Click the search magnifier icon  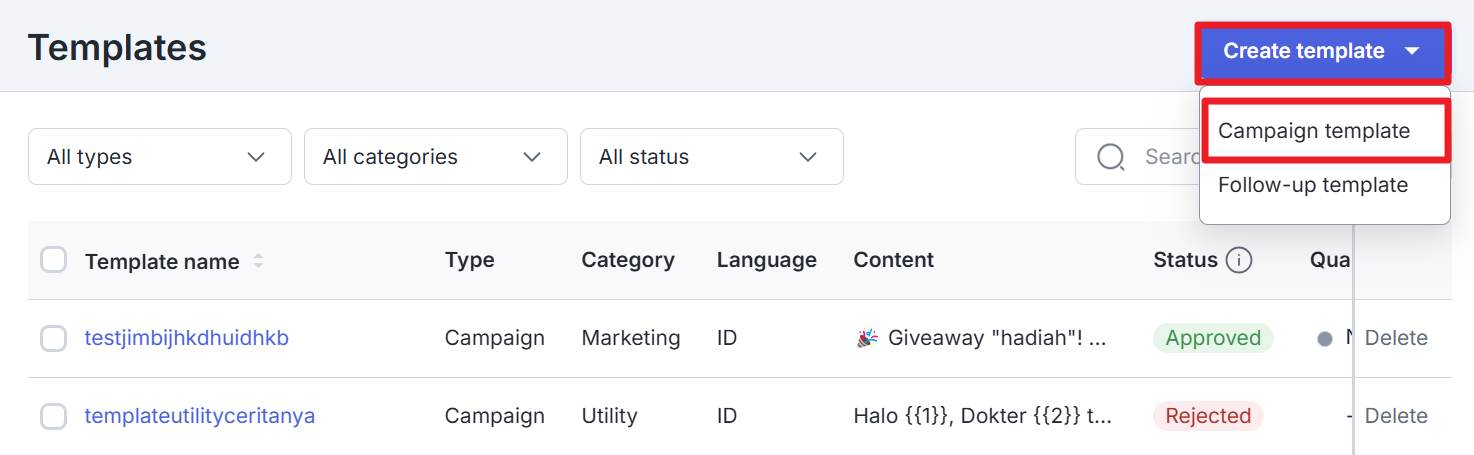[x=1111, y=157]
